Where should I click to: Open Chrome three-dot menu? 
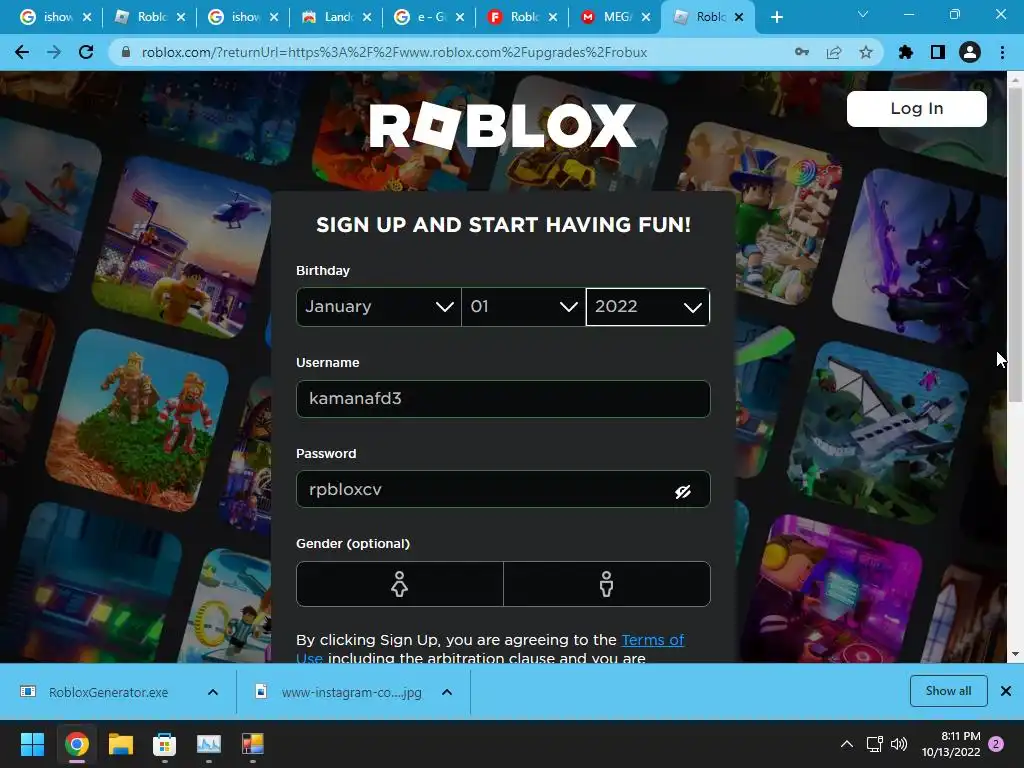tap(1002, 52)
